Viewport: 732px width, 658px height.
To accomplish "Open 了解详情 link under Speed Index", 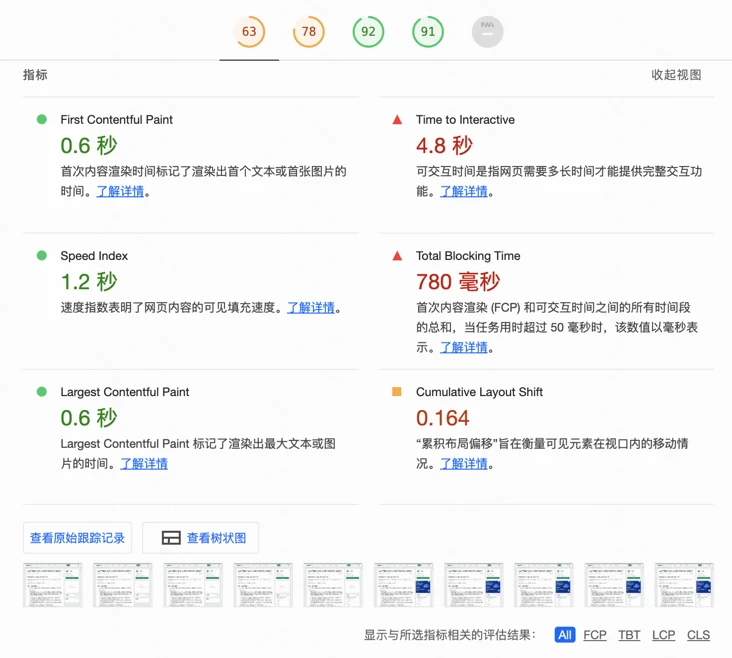I will point(311,308).
